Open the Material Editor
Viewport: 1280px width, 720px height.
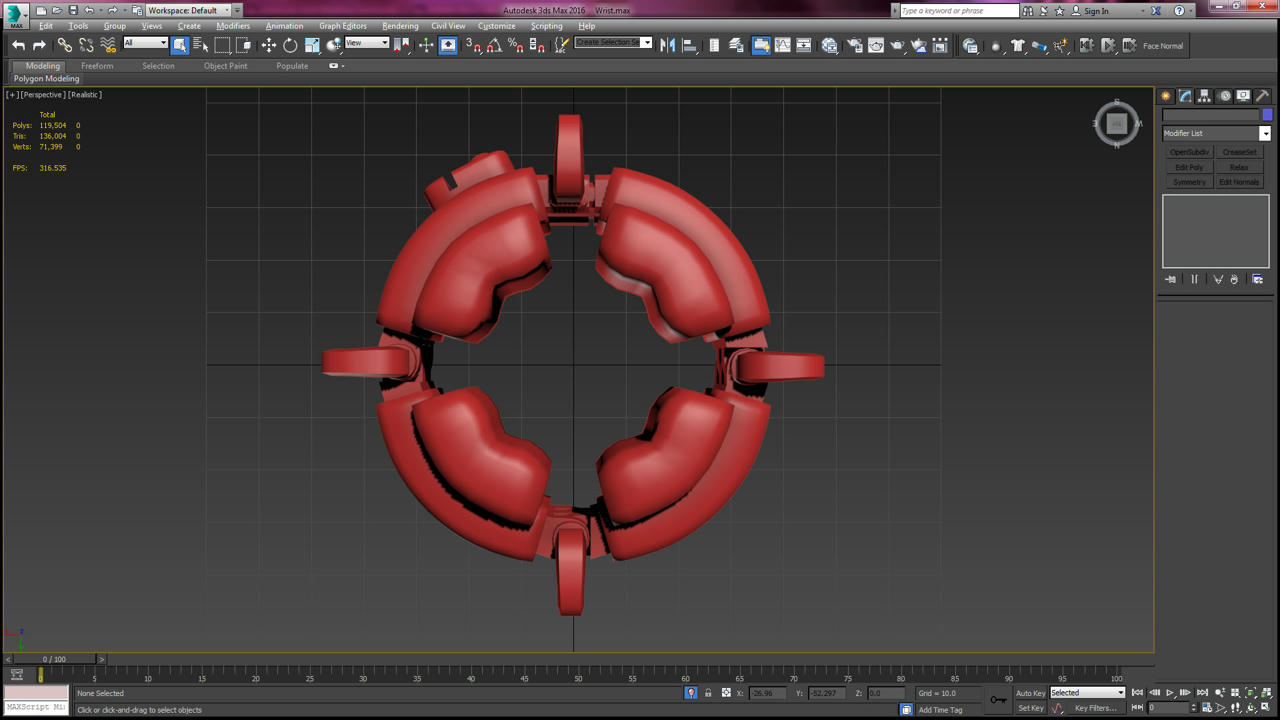point(830,45)
